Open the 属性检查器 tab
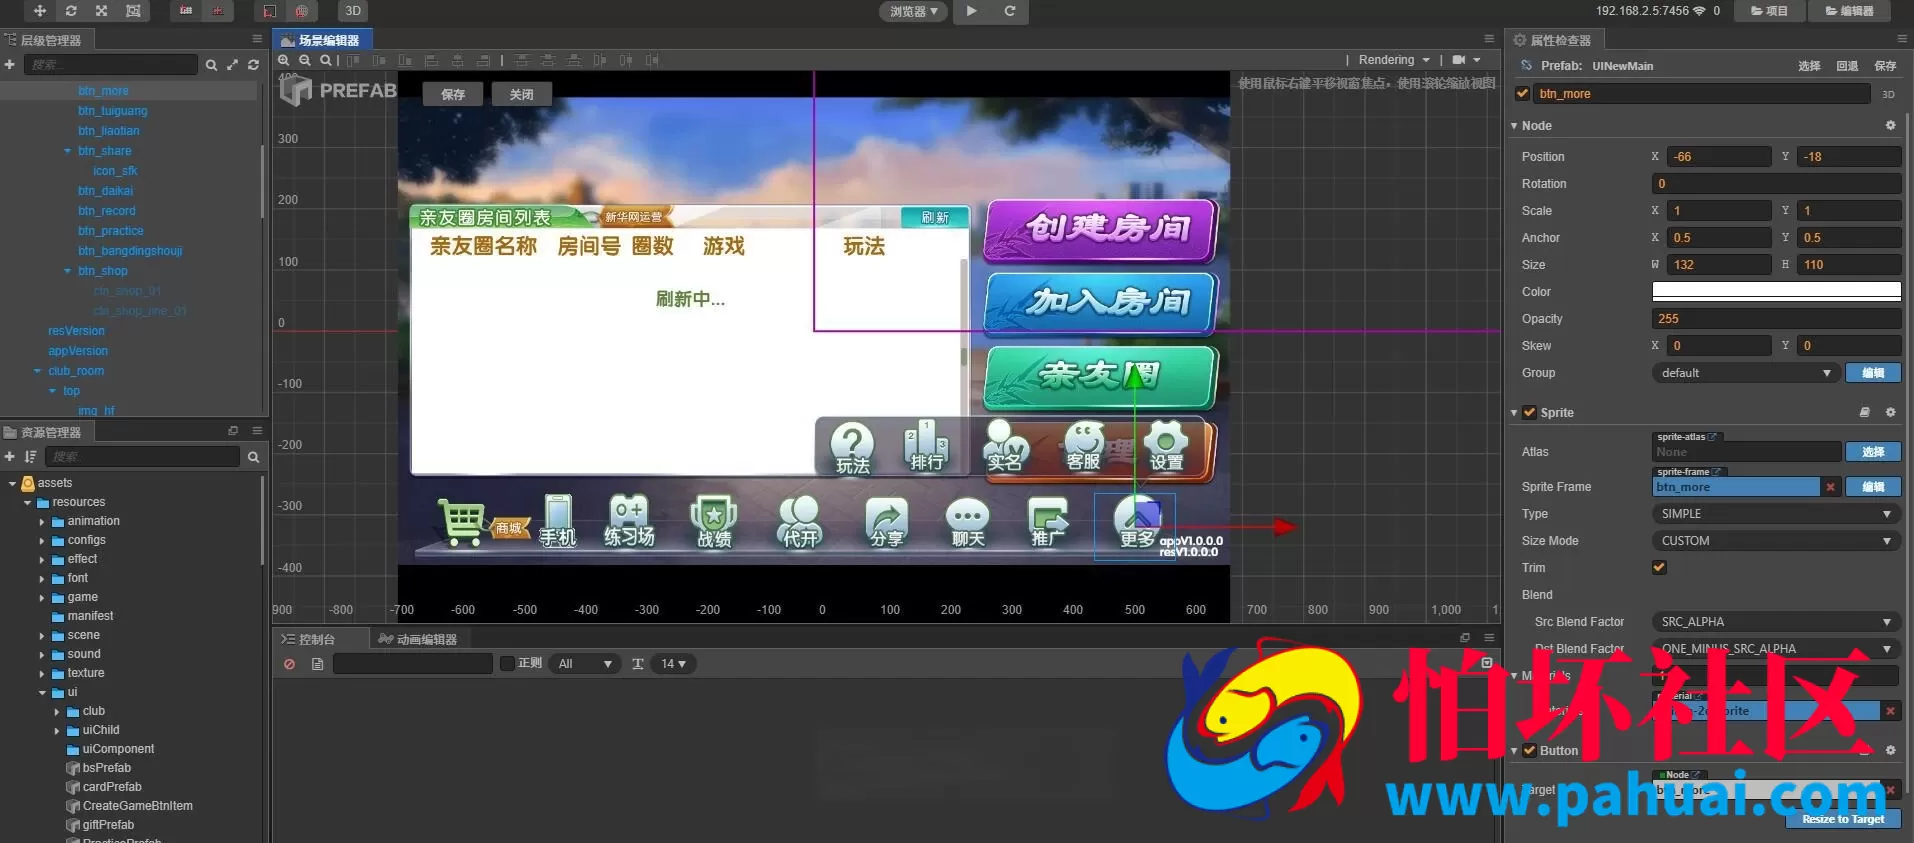Viewport: 1914px width, 843px height. (1553, 40)
